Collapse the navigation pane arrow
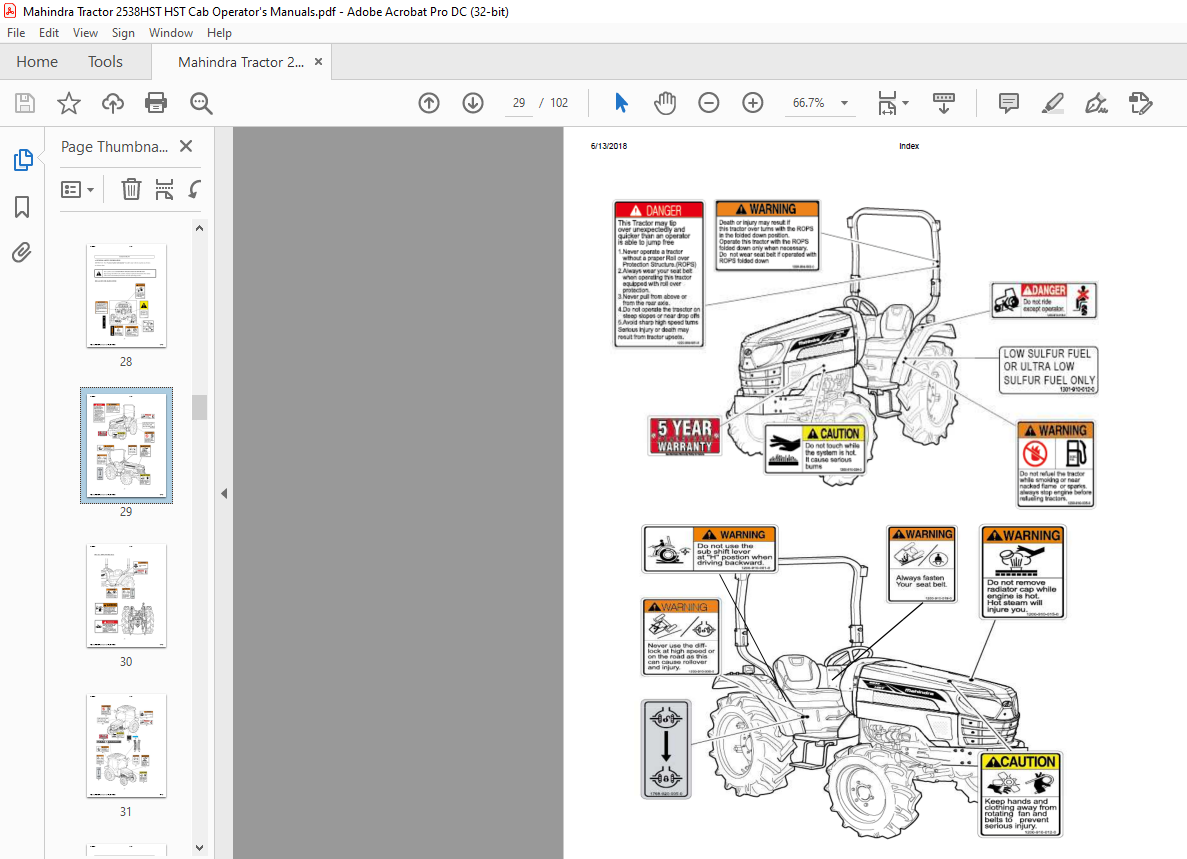Screen dimensions: 1187x859 (x=224, y=493)
